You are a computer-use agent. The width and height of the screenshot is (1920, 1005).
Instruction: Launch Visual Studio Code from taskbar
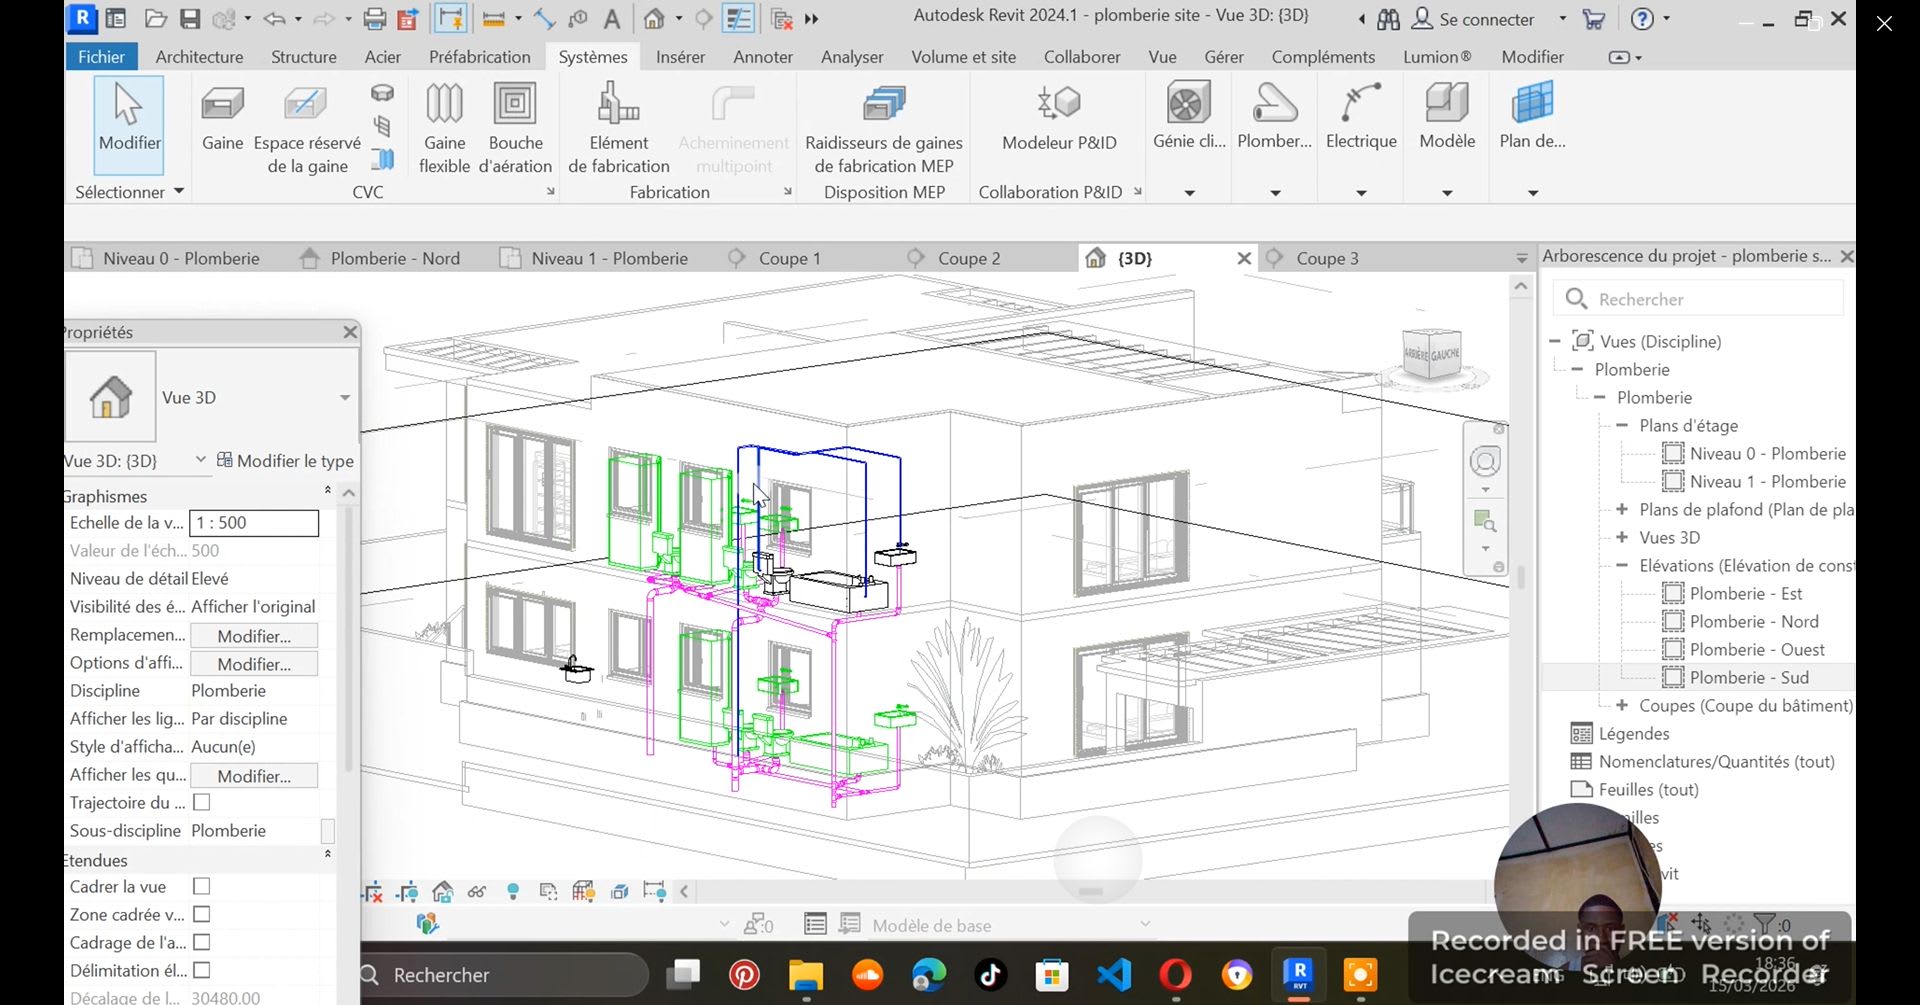click(x=1114, y=974)
